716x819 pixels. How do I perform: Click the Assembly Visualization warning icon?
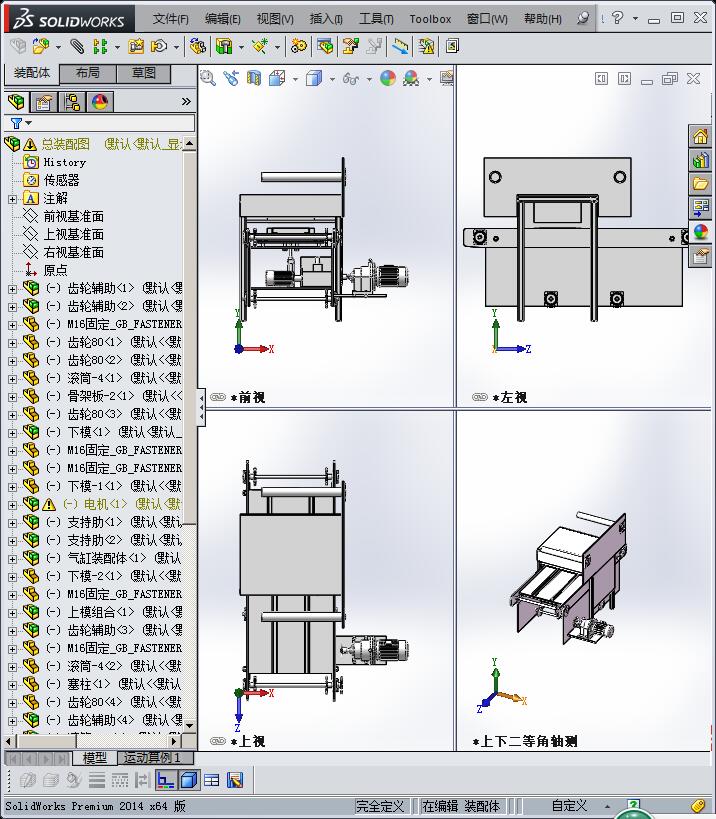426,46
